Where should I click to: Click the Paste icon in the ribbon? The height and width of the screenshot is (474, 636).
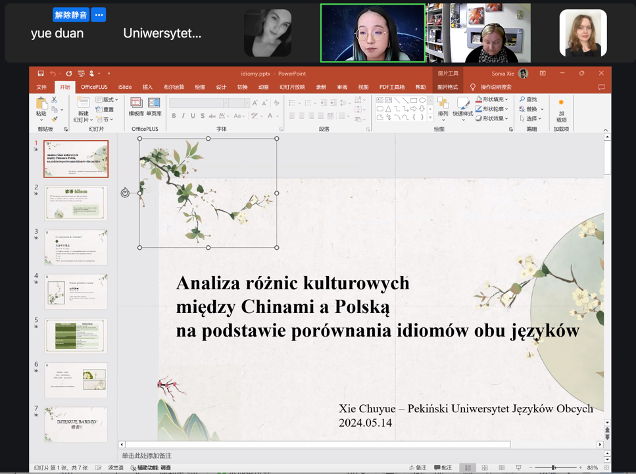pos(41,103)
